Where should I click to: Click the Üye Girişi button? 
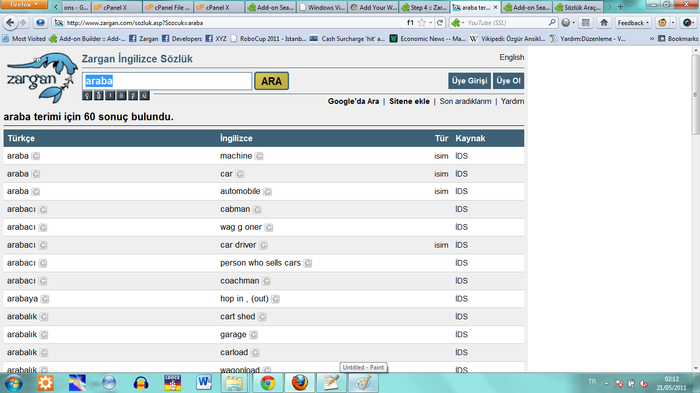click(469, 81)
